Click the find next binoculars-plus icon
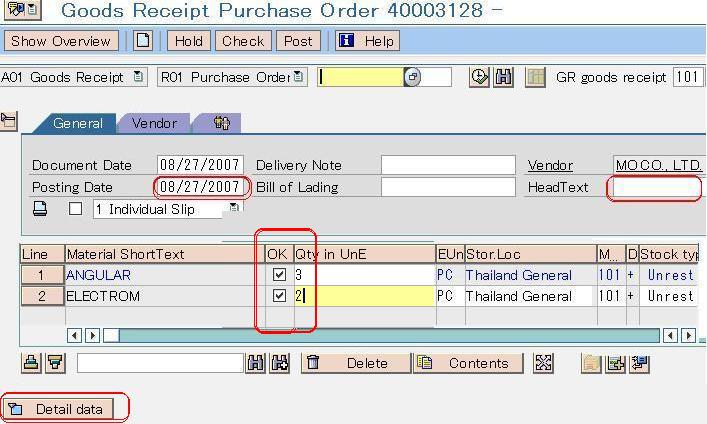The height and width of the screenshot is (424, 707). pyautogui.click(x=280, y=363)
